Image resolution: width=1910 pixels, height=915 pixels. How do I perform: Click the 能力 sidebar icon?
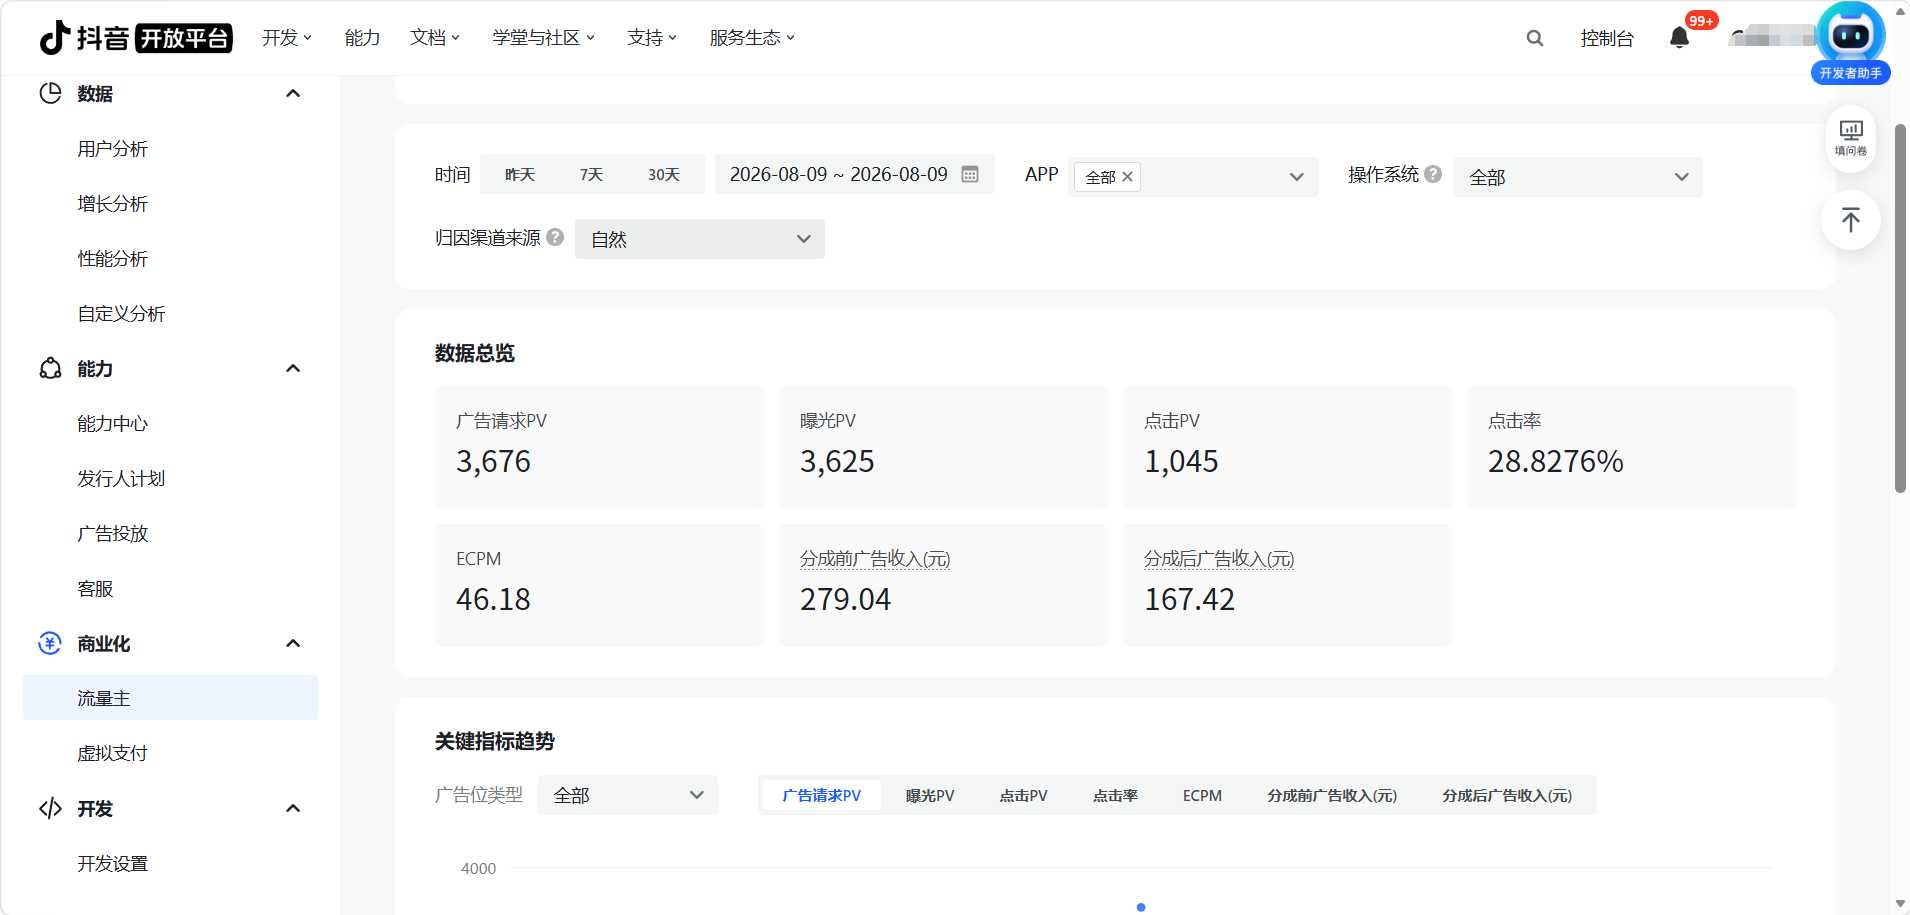[x=50, y=368]
